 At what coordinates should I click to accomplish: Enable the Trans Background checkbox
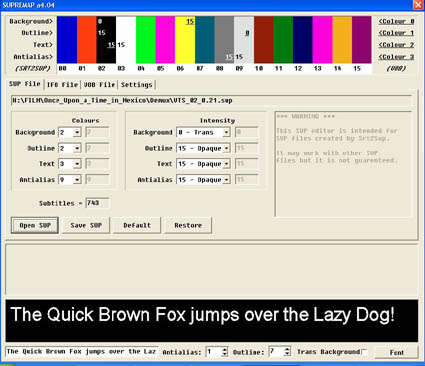(x=364, y=352)
